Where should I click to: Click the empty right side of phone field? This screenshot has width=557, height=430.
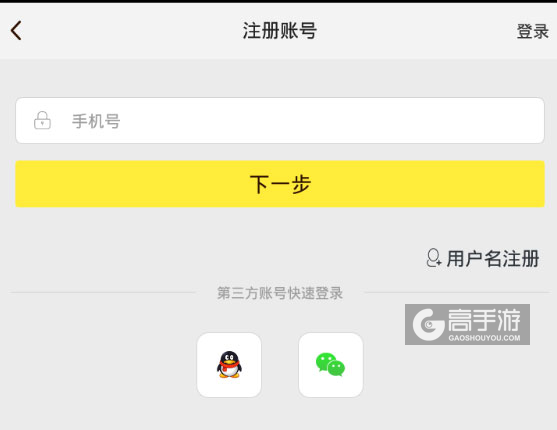(x=391, y=120)
